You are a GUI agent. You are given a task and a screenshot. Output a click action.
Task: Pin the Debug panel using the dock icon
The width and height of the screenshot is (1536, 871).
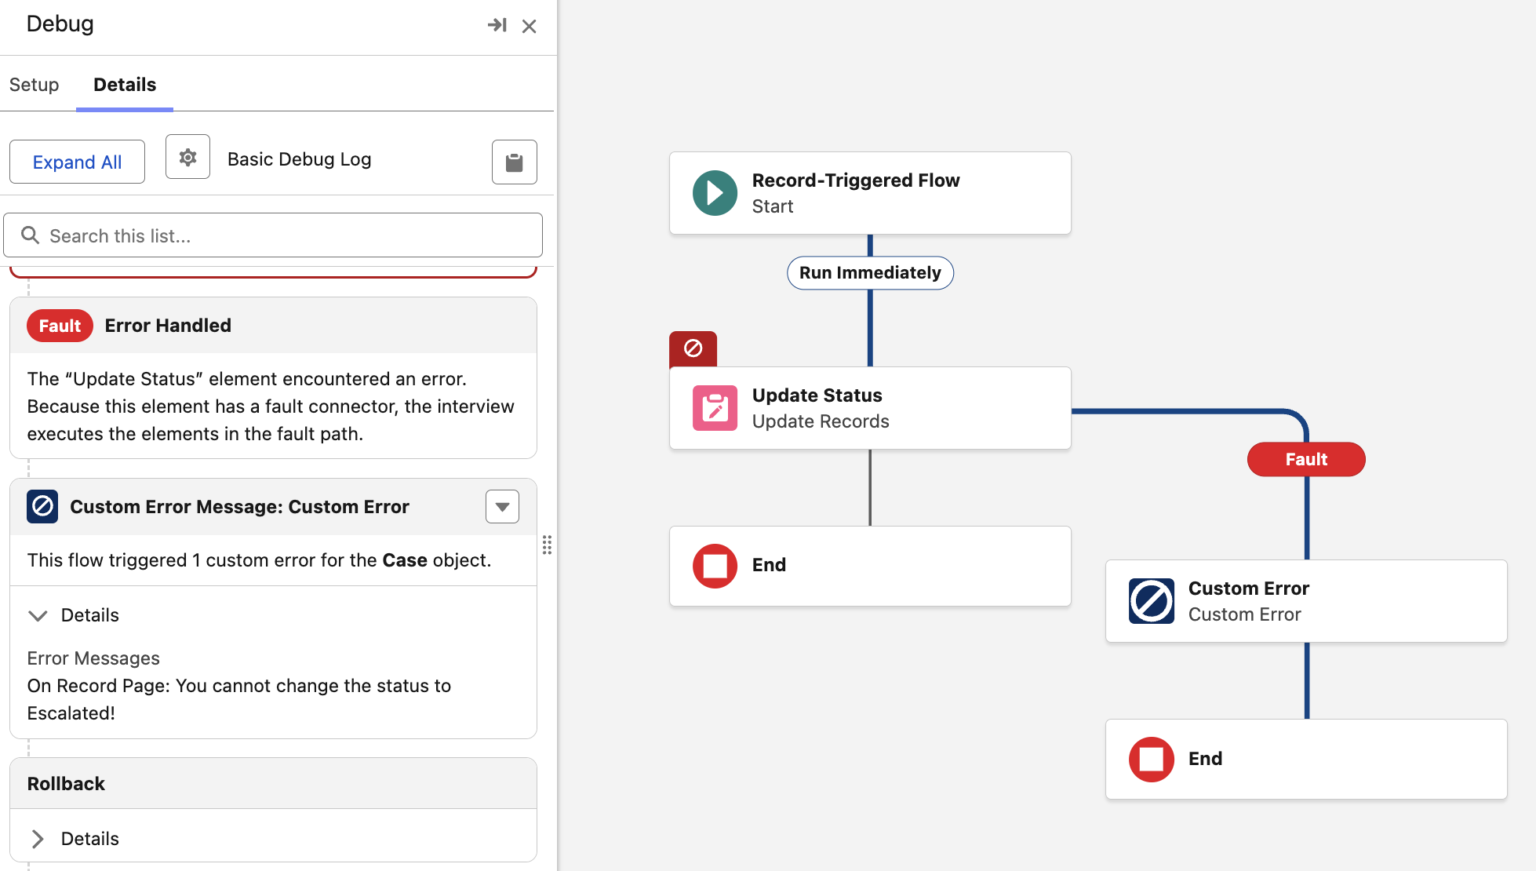497,25
